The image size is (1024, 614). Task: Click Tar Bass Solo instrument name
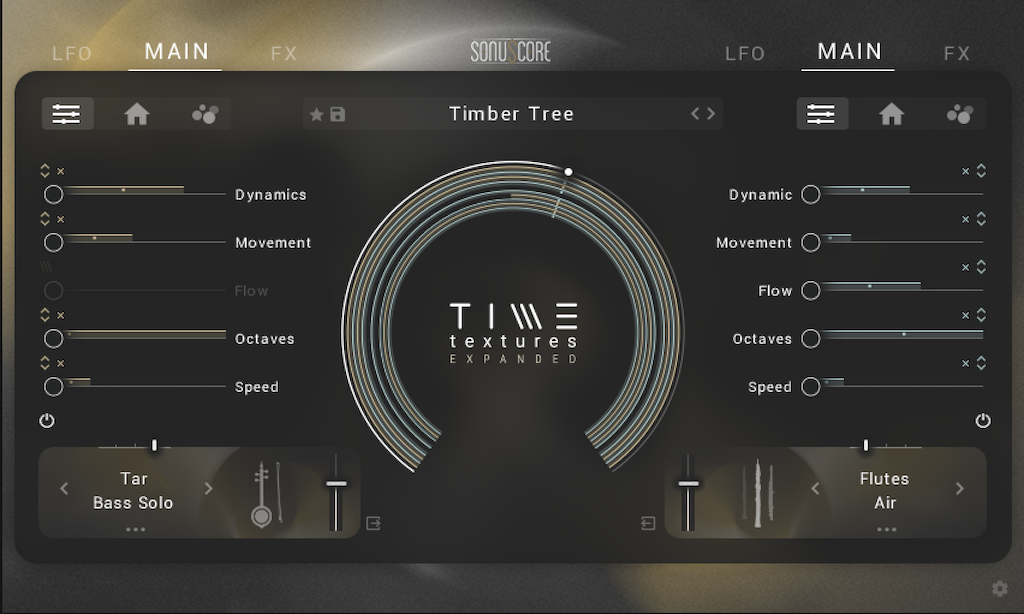pos(133,491)
